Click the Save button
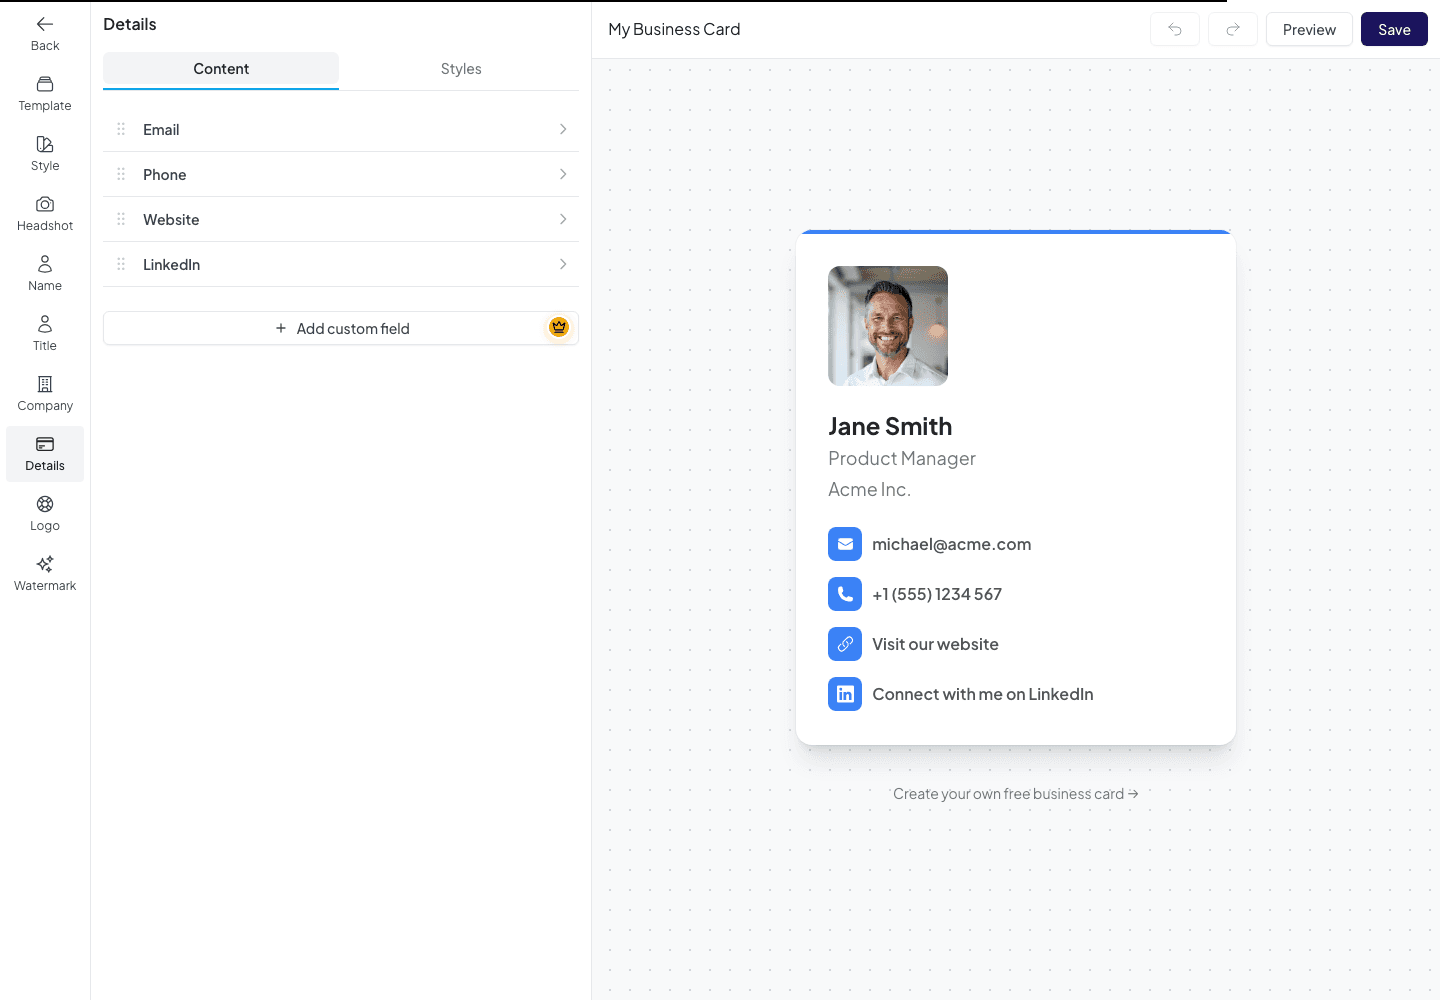The image size is (1440, 1000). [x=1394, y=30]
